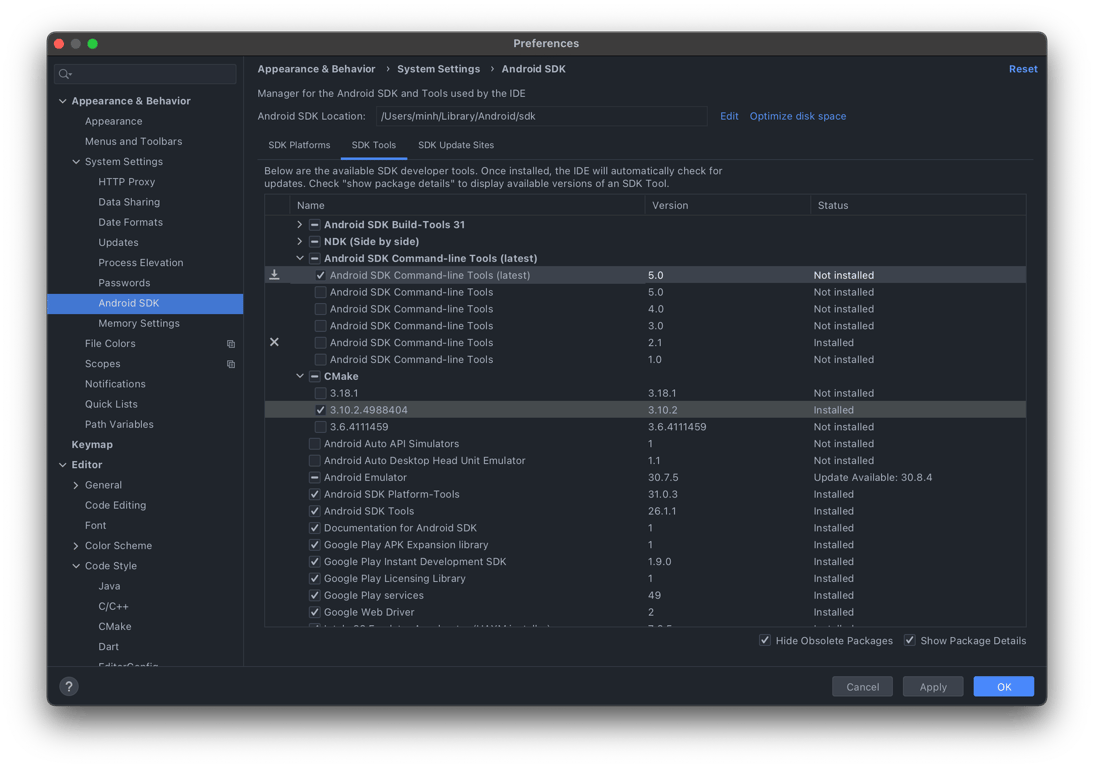Click the Status column header
The width and height of the screenshot is (1094, 768).
point(918,205)
